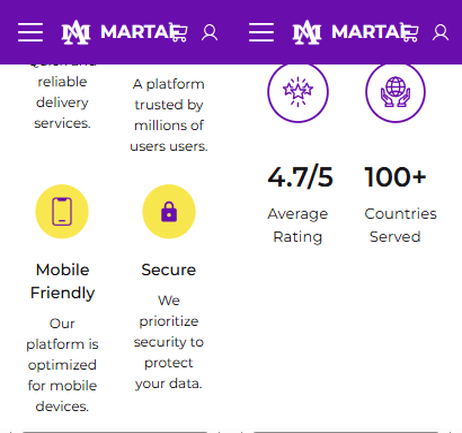
Task: Click the Countries Served label
Action: [x=400, y=225]
